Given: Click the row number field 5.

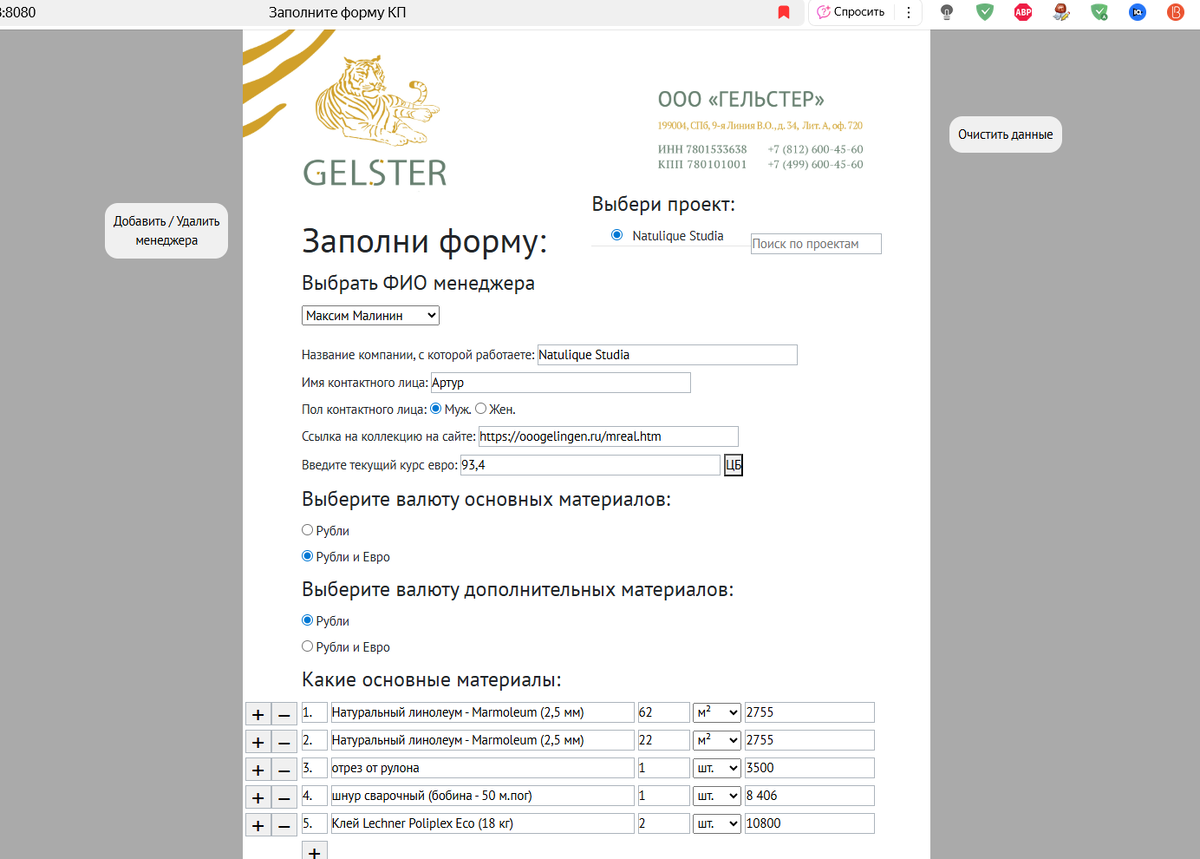Looking at the screenshot, I should pyautogui.click(x=314, y=824).
